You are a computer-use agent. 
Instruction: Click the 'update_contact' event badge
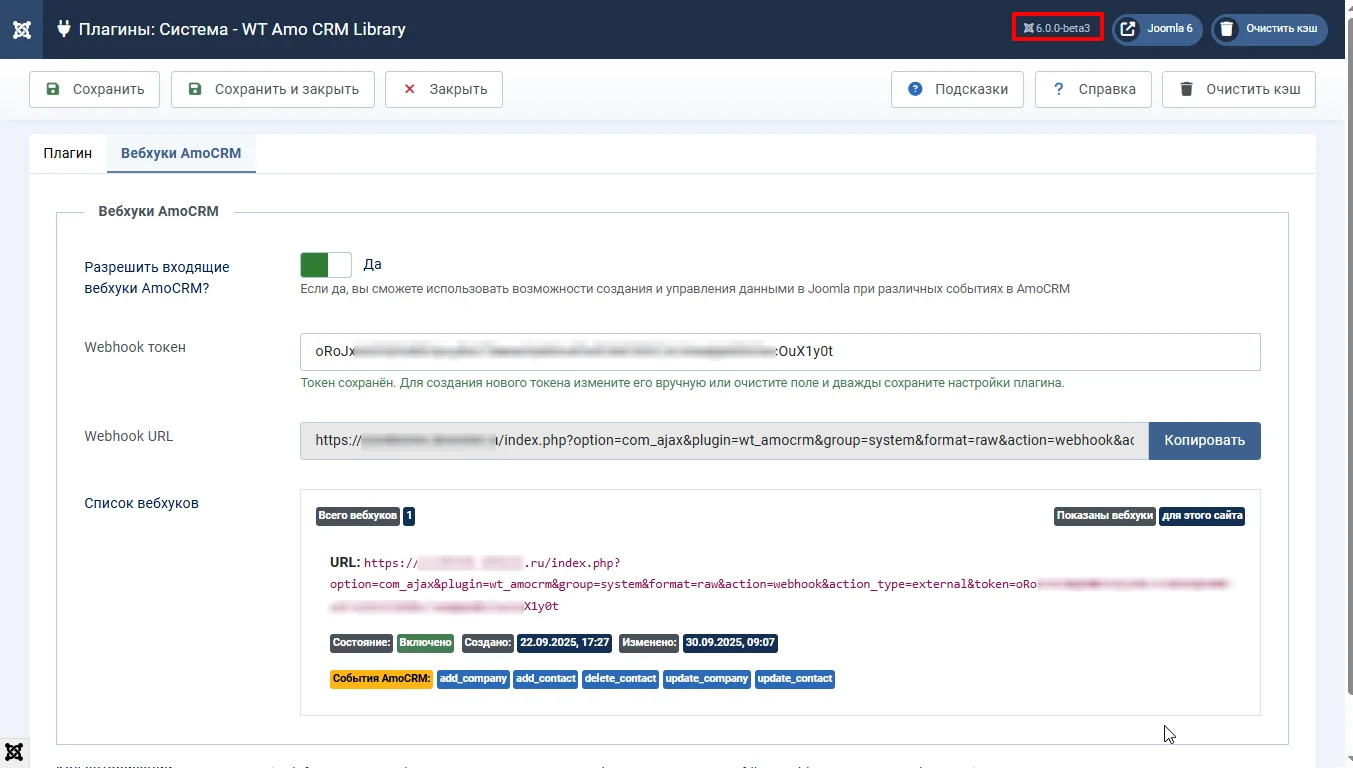[794, 679]
